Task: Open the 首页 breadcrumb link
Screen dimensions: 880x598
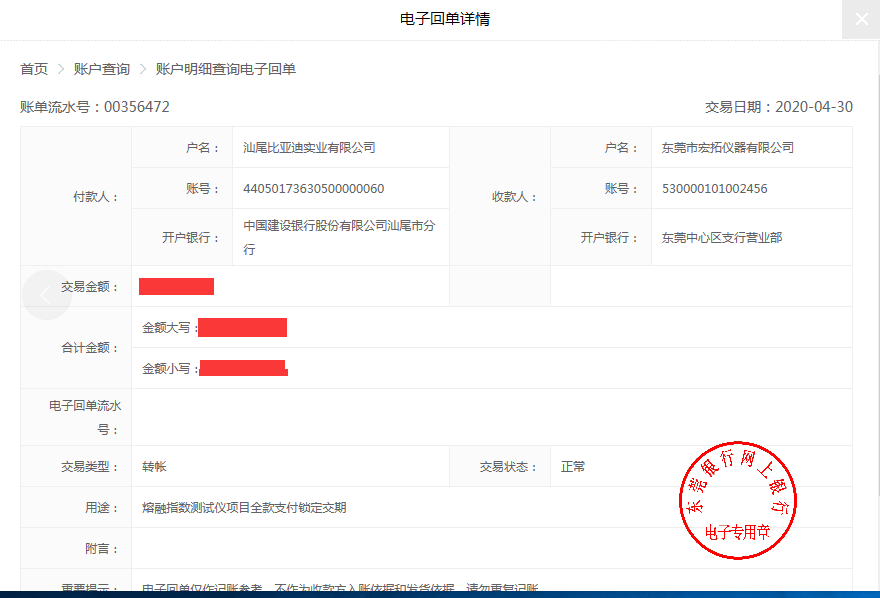Action: [34, 69]
